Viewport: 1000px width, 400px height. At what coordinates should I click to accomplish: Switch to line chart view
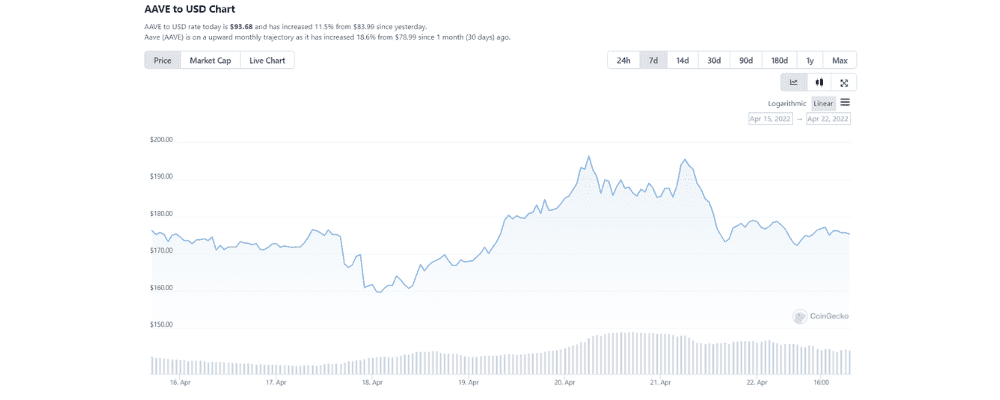point(794,82)
